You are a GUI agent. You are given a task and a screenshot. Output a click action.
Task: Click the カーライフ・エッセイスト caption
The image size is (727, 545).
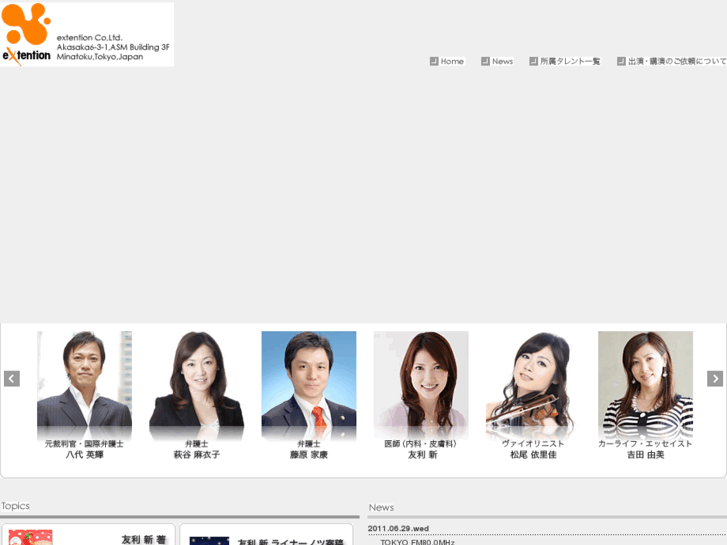coord(645,444)
